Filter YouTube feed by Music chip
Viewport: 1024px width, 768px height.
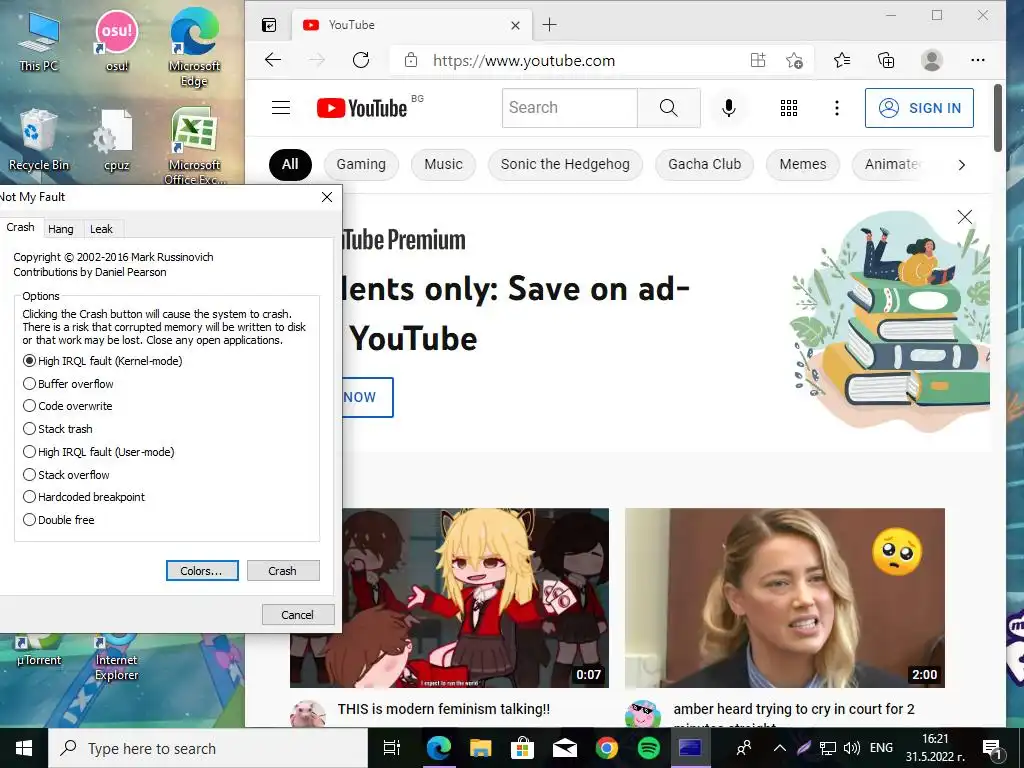click(x=443, y=165)
